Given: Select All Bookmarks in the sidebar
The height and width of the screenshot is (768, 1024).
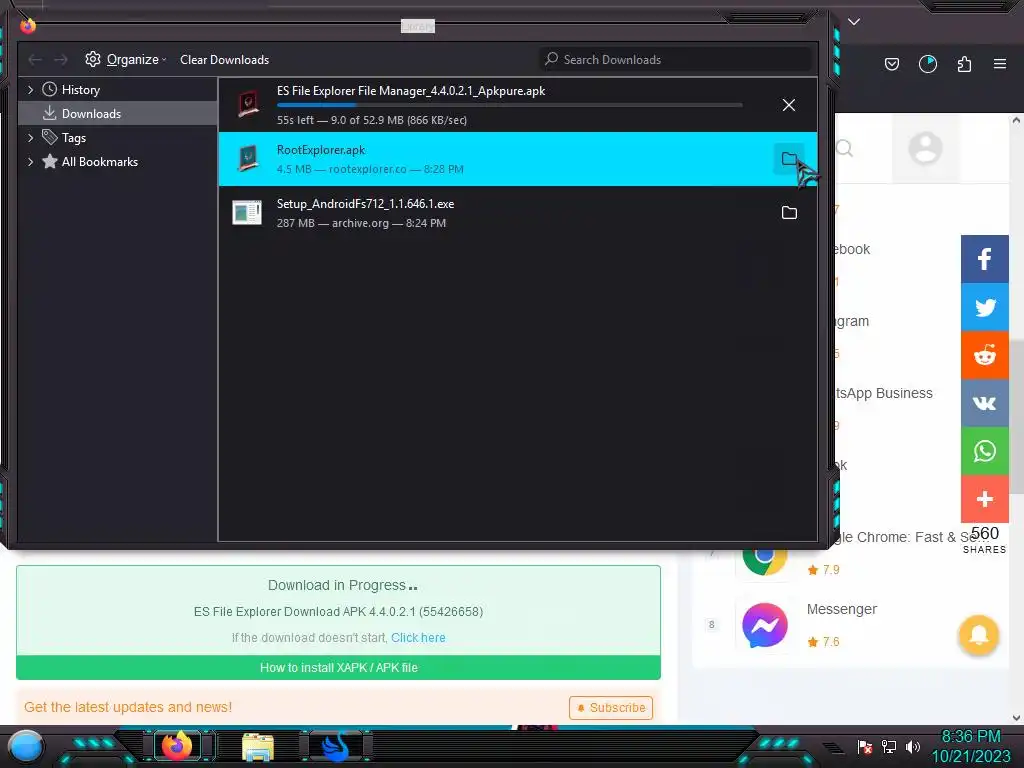Looking at the screenshot, I should coord(100,162).
